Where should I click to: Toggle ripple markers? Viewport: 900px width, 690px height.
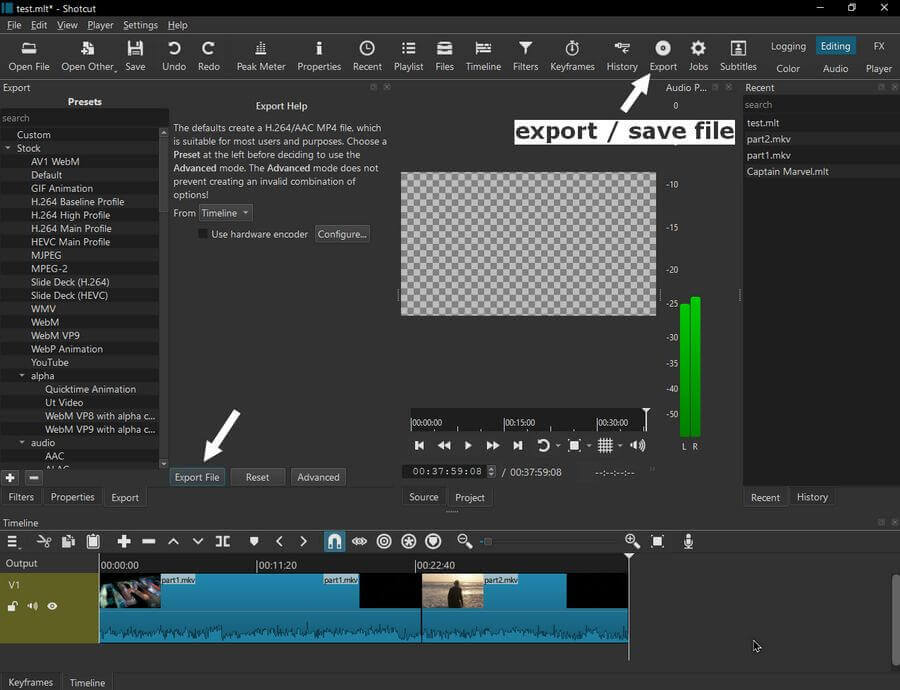pyautogui.click(x=433, y=541)
